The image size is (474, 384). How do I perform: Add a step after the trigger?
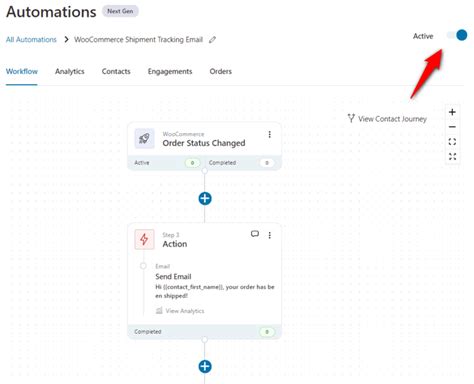205,199
